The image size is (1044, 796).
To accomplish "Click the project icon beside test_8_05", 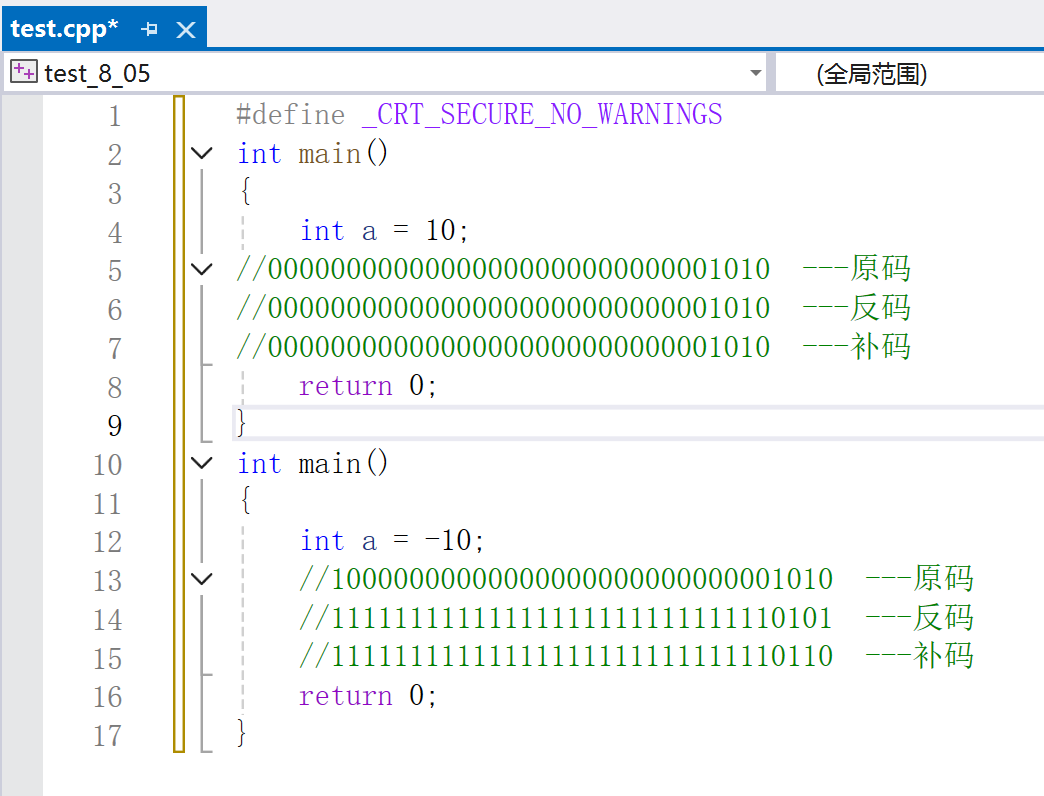I will pos(24,71).
